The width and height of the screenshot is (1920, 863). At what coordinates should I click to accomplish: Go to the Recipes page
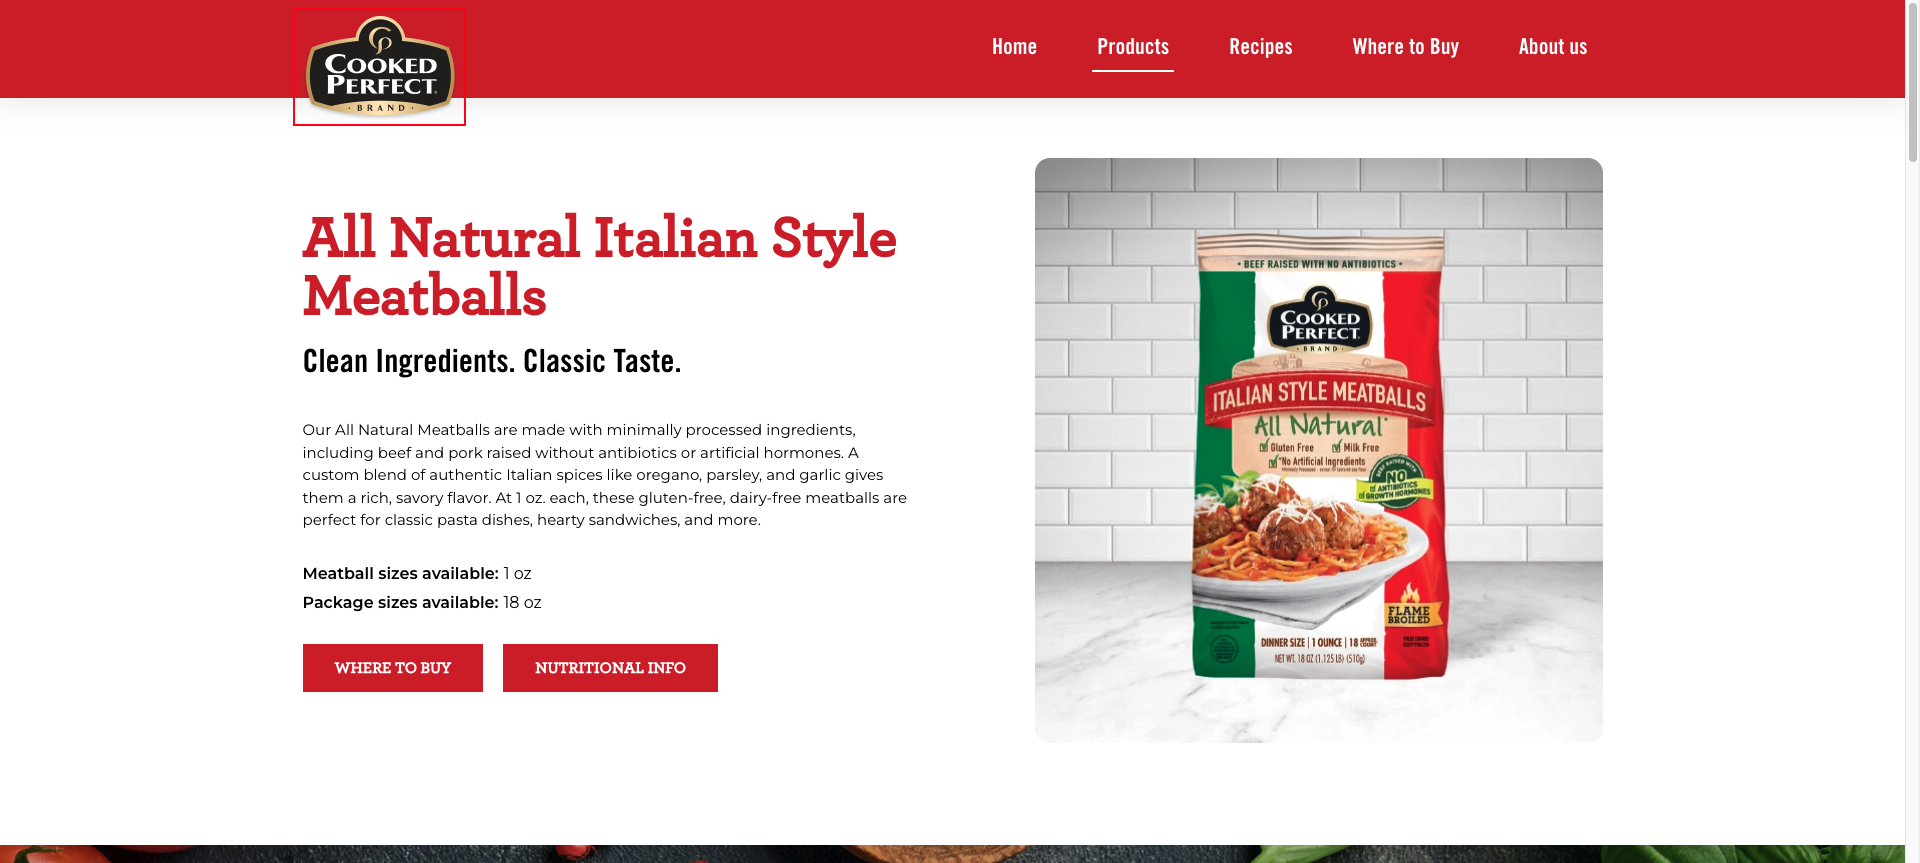point(1261,47)
